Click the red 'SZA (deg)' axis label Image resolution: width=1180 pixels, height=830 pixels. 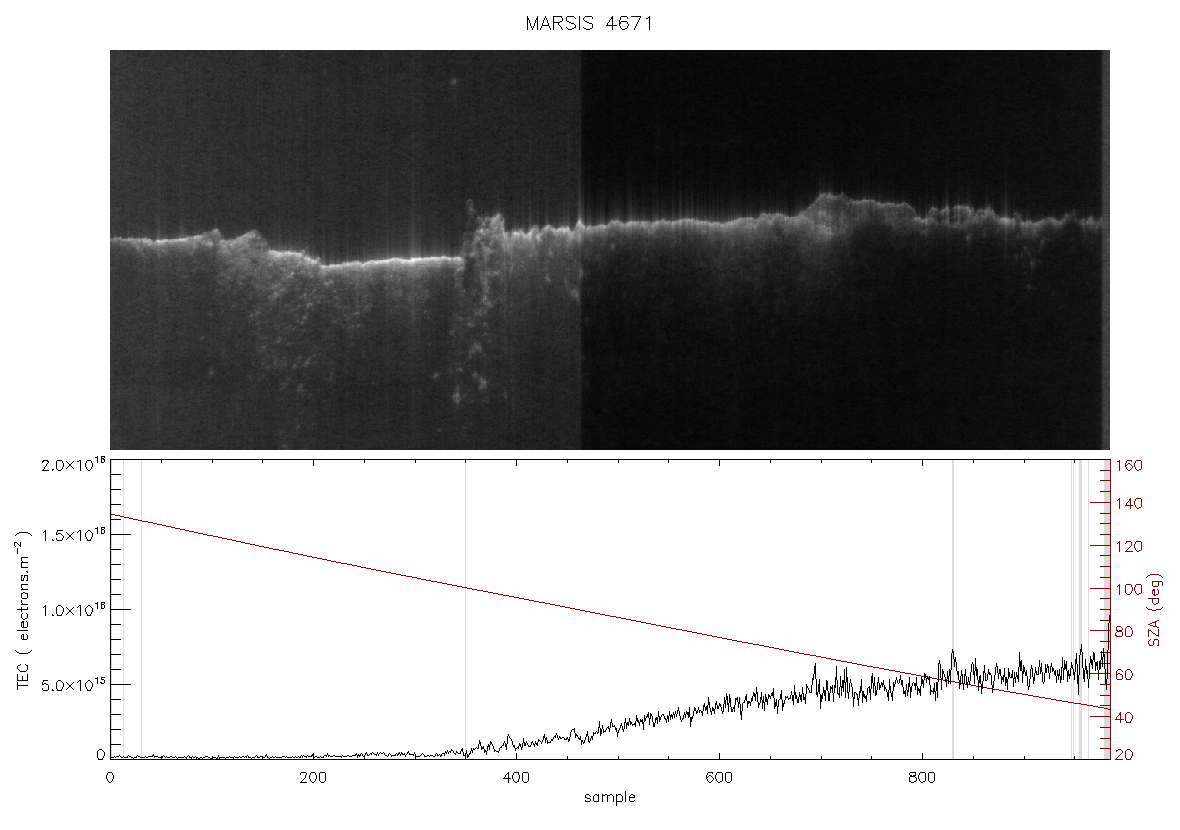click(x=1155, y=610)
